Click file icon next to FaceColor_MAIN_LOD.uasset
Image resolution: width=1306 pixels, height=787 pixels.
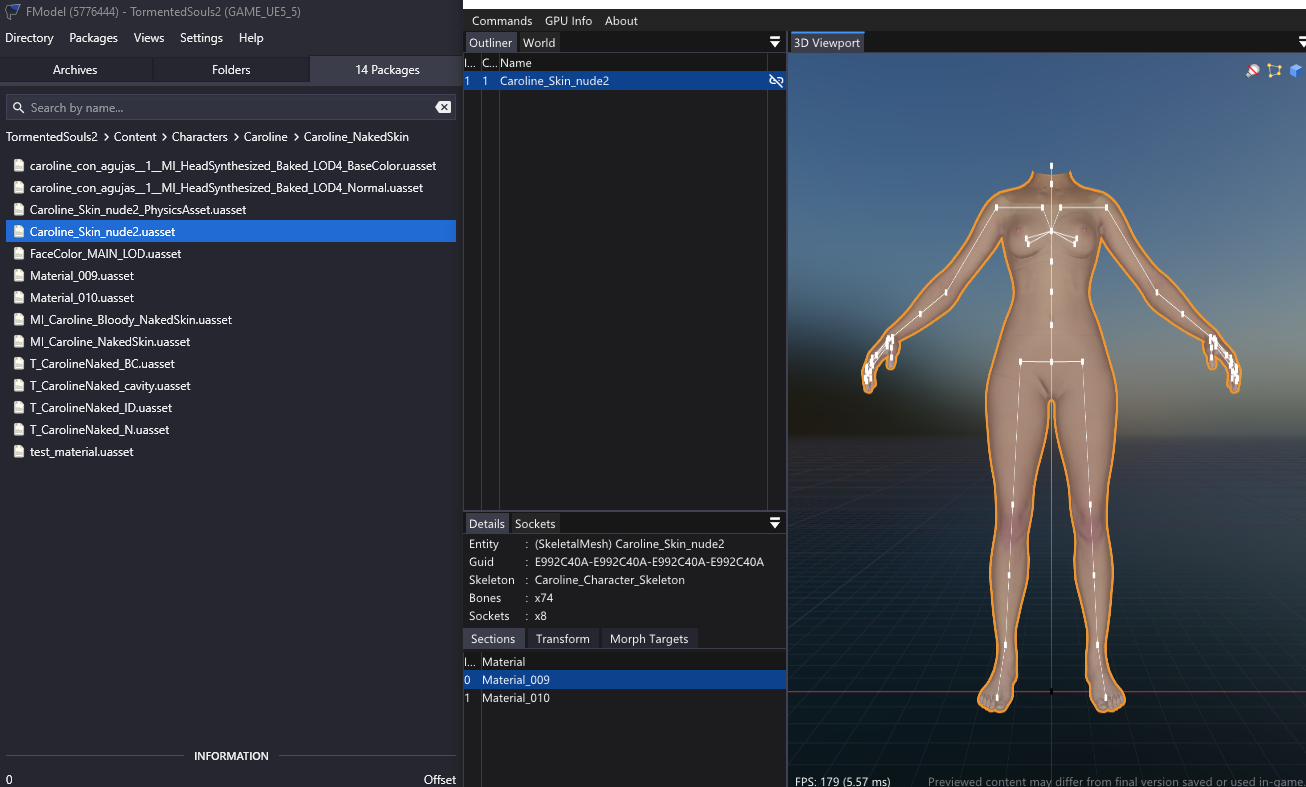19,254
